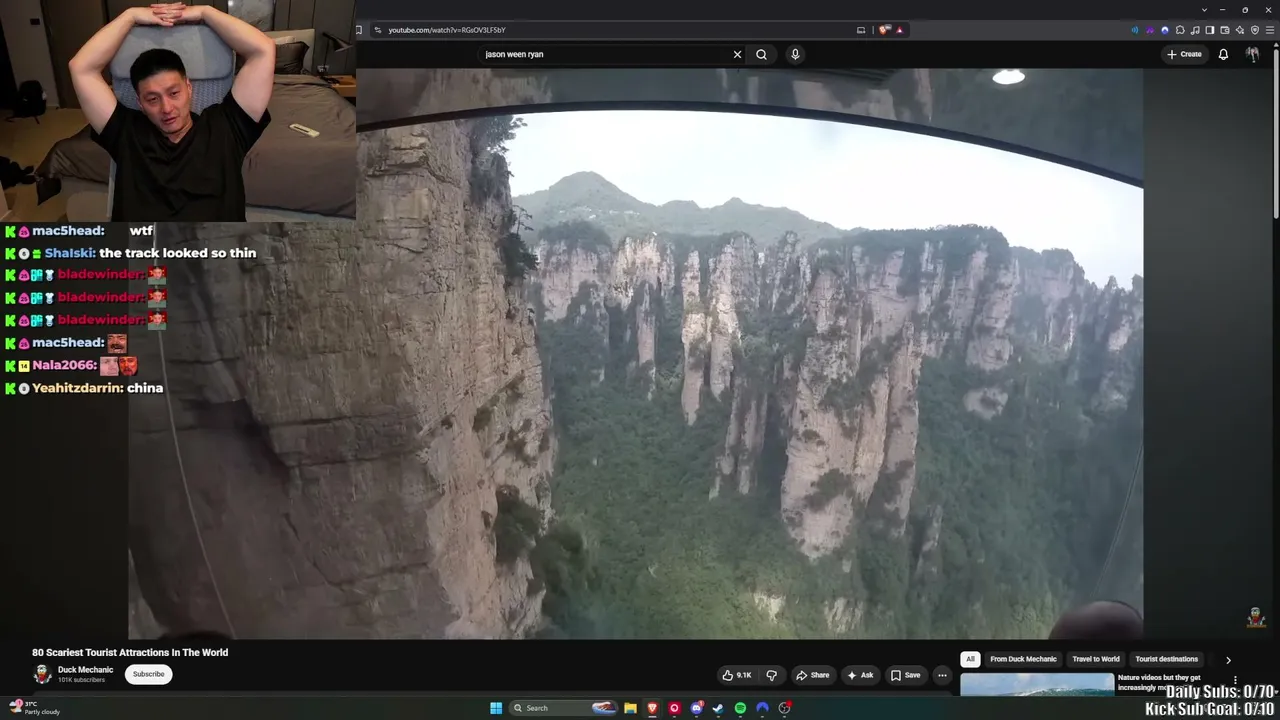Click the cast screen icon in address bar
1280x720 pixels.
coord(861,30)
